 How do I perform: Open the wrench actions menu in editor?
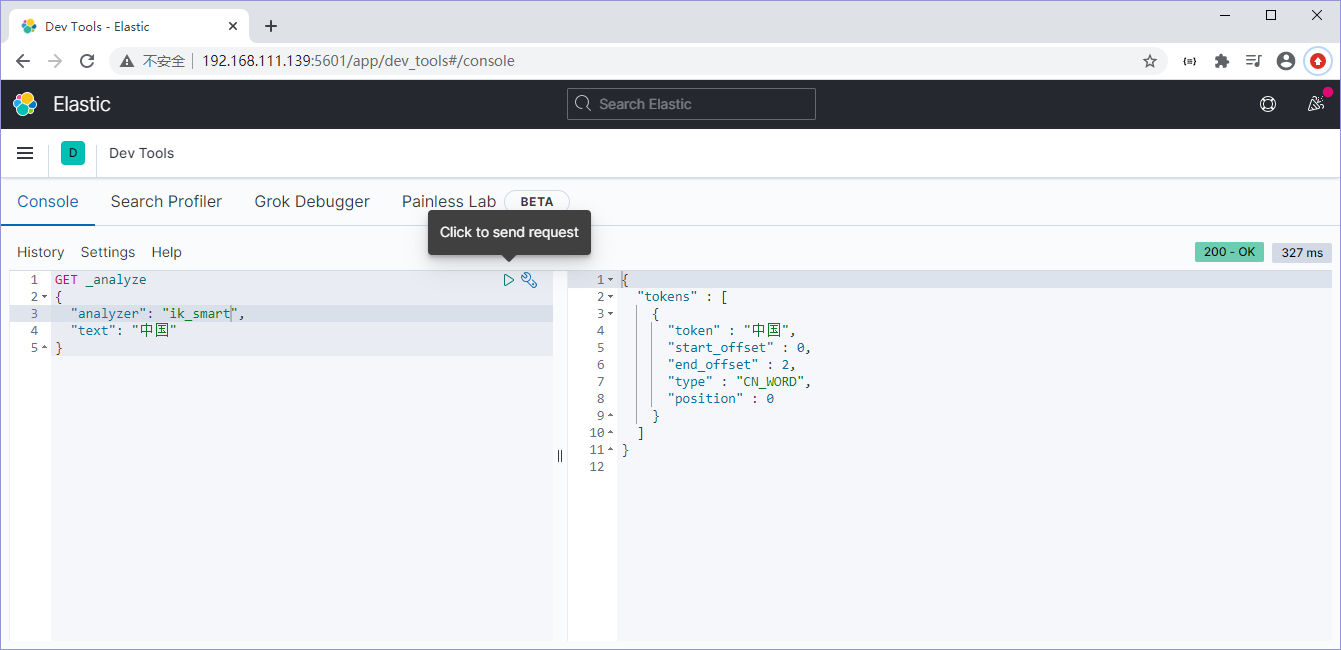click(529, 281)
